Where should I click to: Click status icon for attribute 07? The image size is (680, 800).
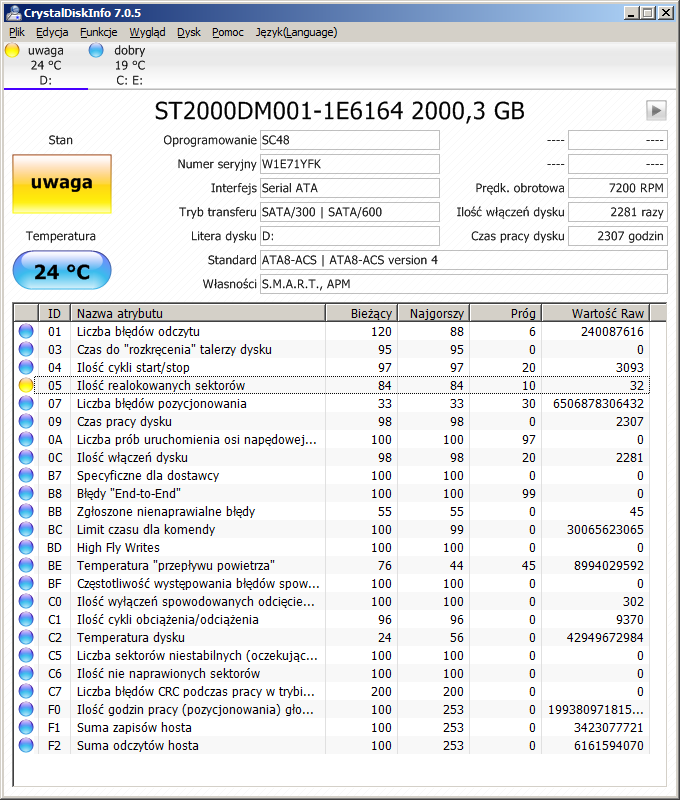tap(26, 403)
